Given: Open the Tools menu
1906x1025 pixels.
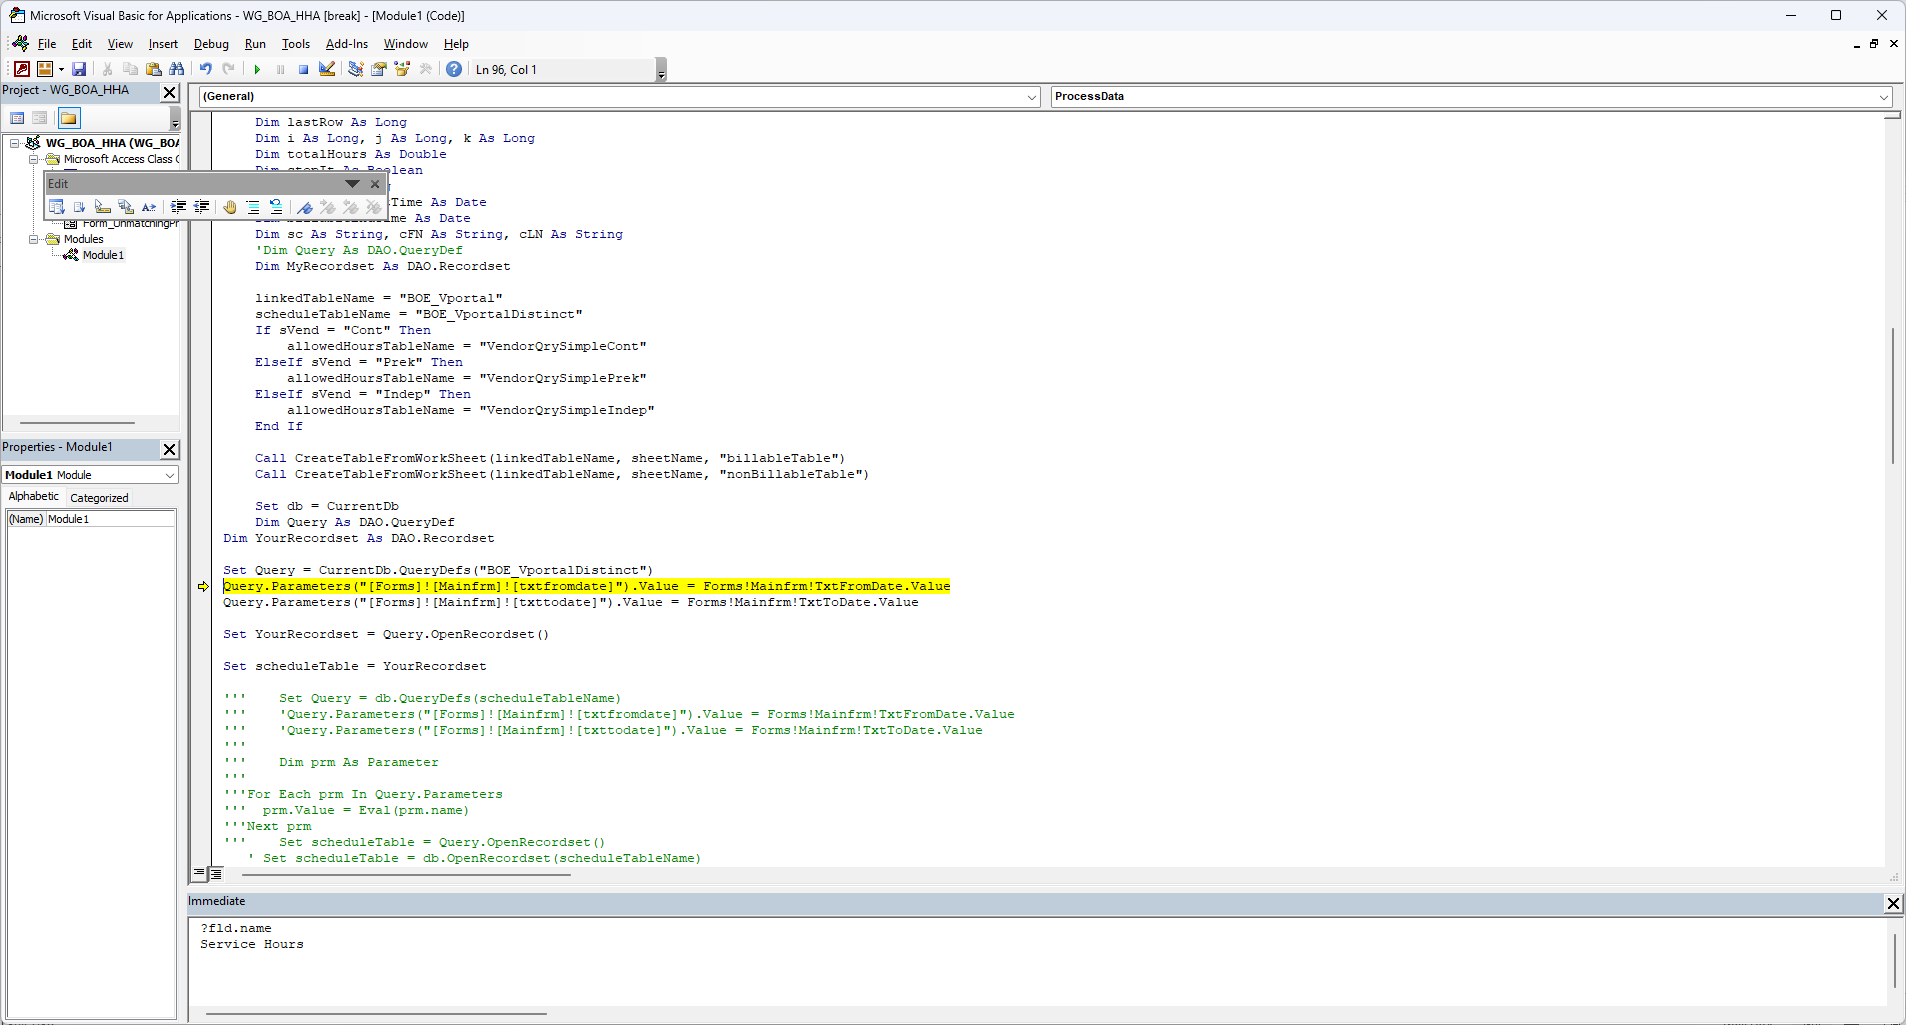Looking at the screenshot, I should click(x=296, y=44).
